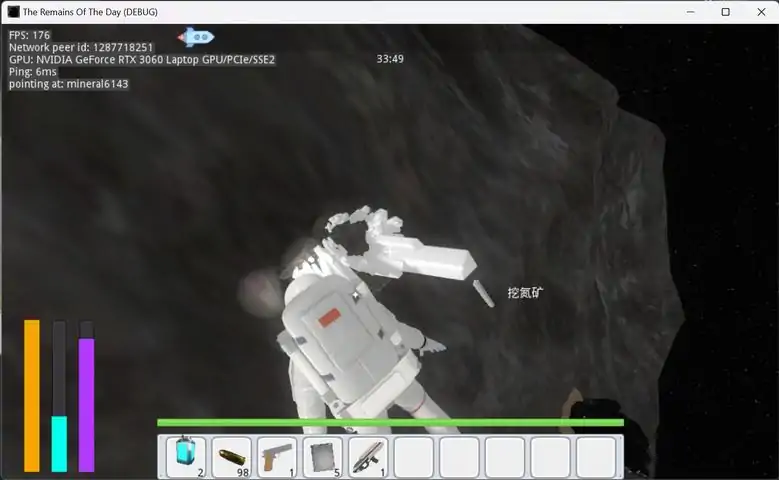This screenshot has height=480, width=779.
Task: Select the pistol hotbar slot
Action: (277, 457)
